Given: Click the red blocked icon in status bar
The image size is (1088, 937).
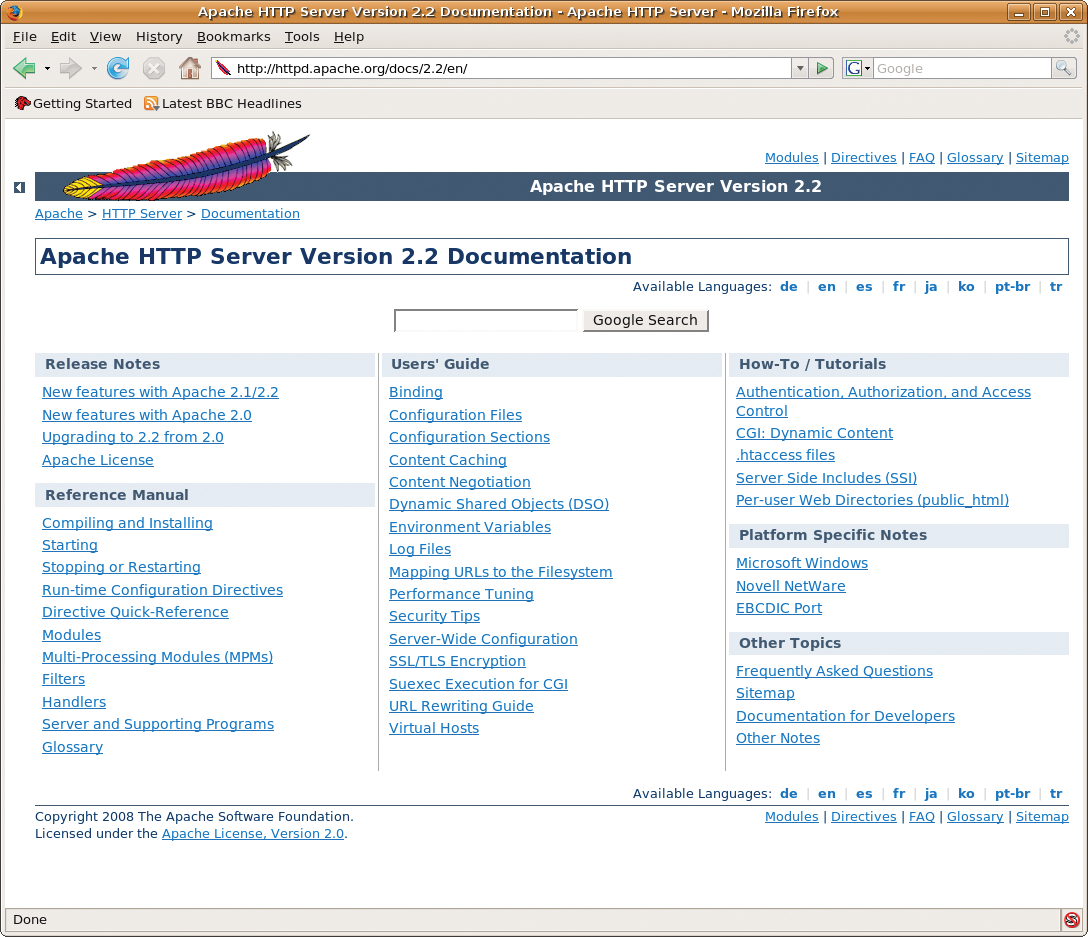Looking at the screenshot, I should pyautogui.click(x=1071, y=920).
